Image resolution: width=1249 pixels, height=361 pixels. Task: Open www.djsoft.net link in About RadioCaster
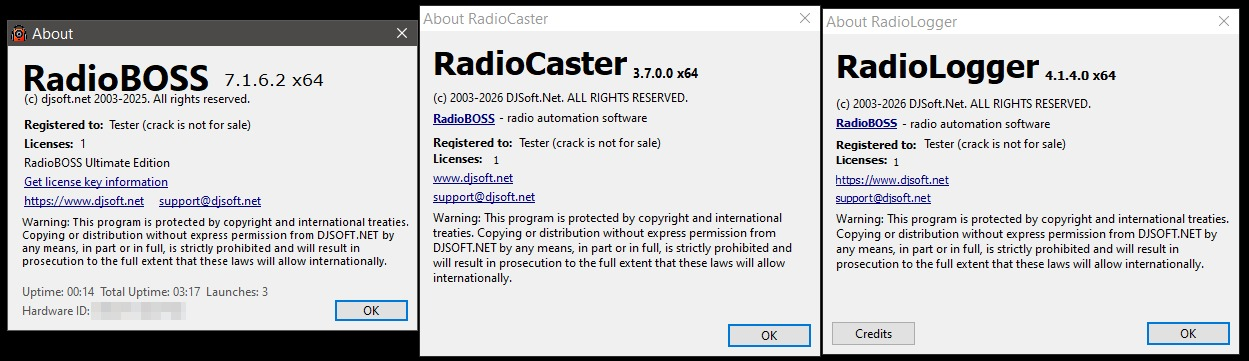pos(473,178)
